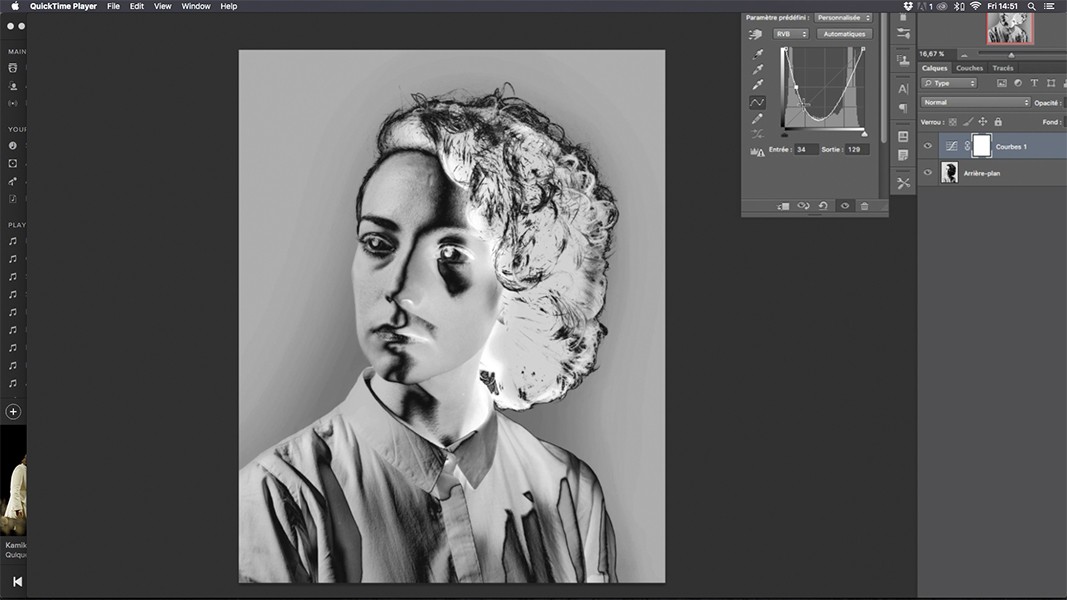Open Spotlight search in the menu bar
The width and height of the screenshot is (1067, 600).
[1032, 6]
